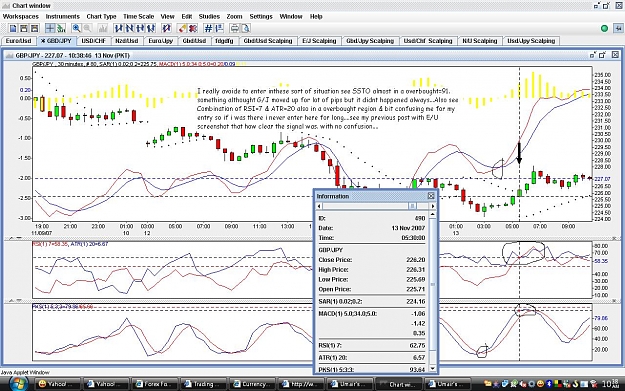The height and width of the screenshot is (391, 625).
Task: Open the Settings menu
Action: 261,16
